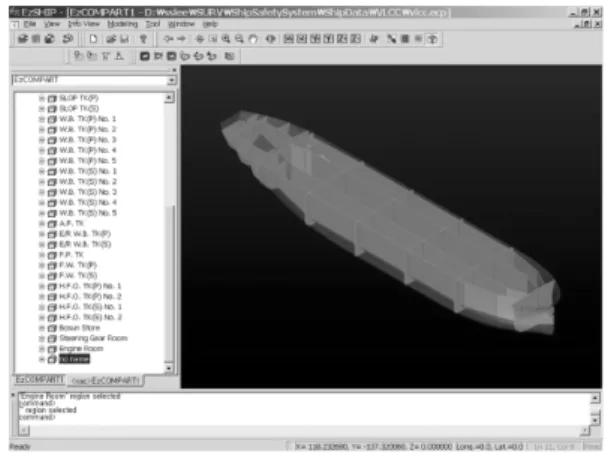Click the Zoom In magnifier icon
This screenshot has width=605, height=456.
tap(226, 39)
